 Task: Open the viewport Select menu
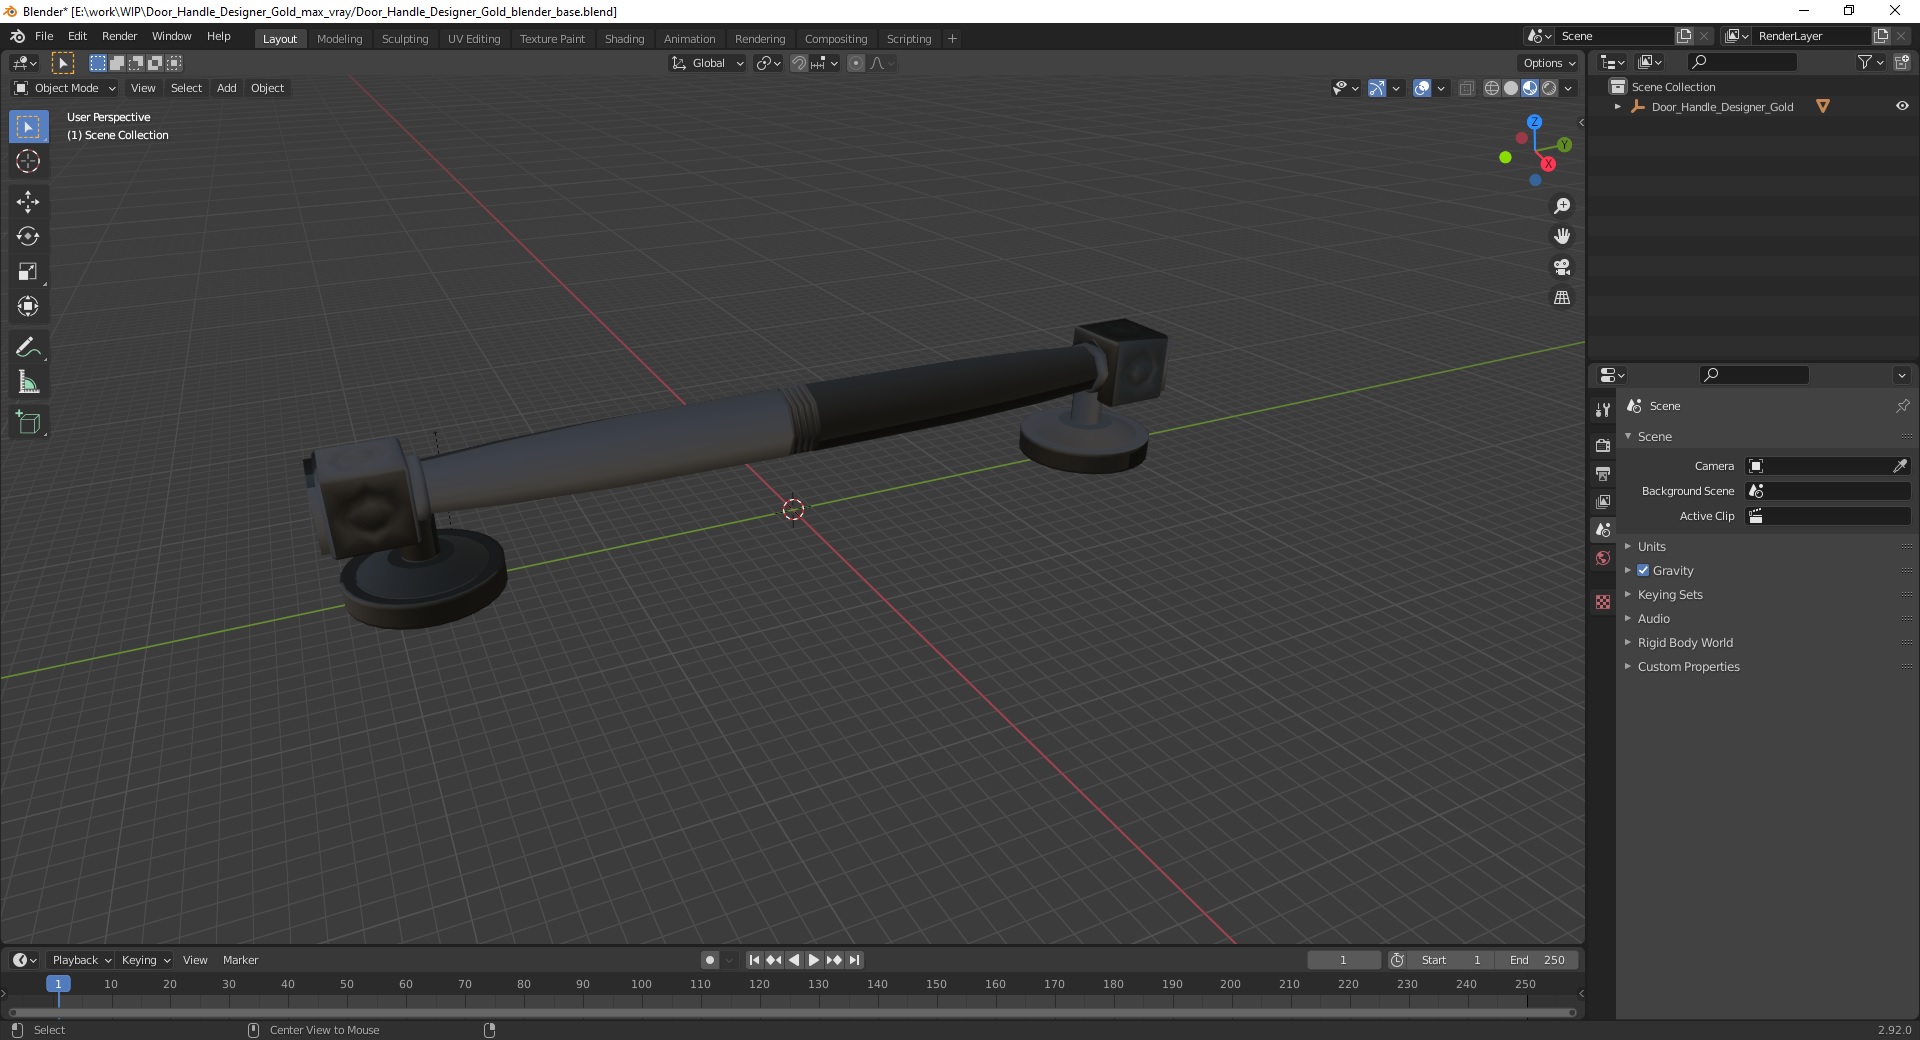[x=186, y=88]
